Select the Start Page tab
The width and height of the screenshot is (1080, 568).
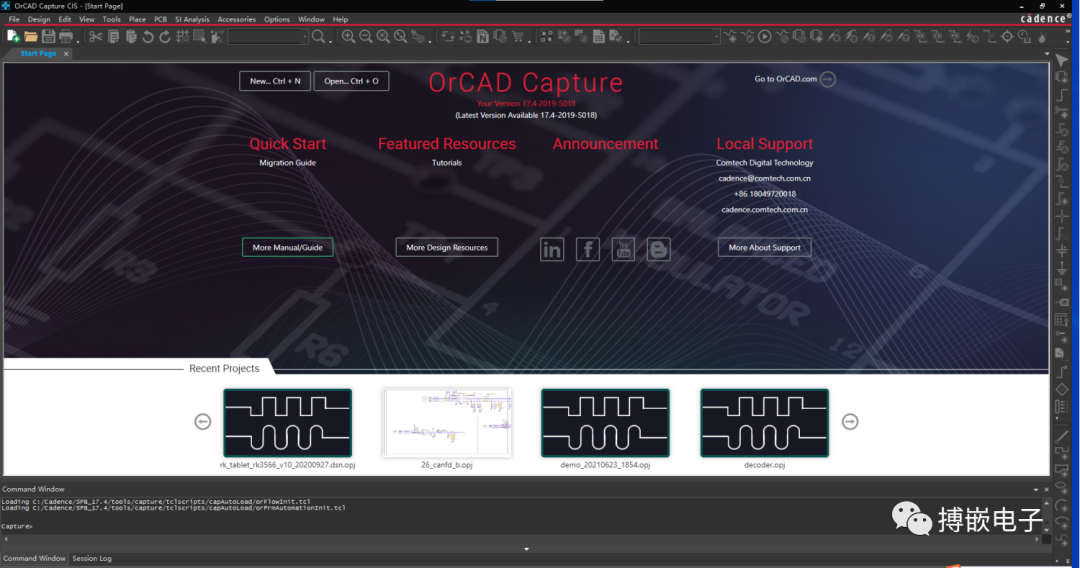coord(38,53)
